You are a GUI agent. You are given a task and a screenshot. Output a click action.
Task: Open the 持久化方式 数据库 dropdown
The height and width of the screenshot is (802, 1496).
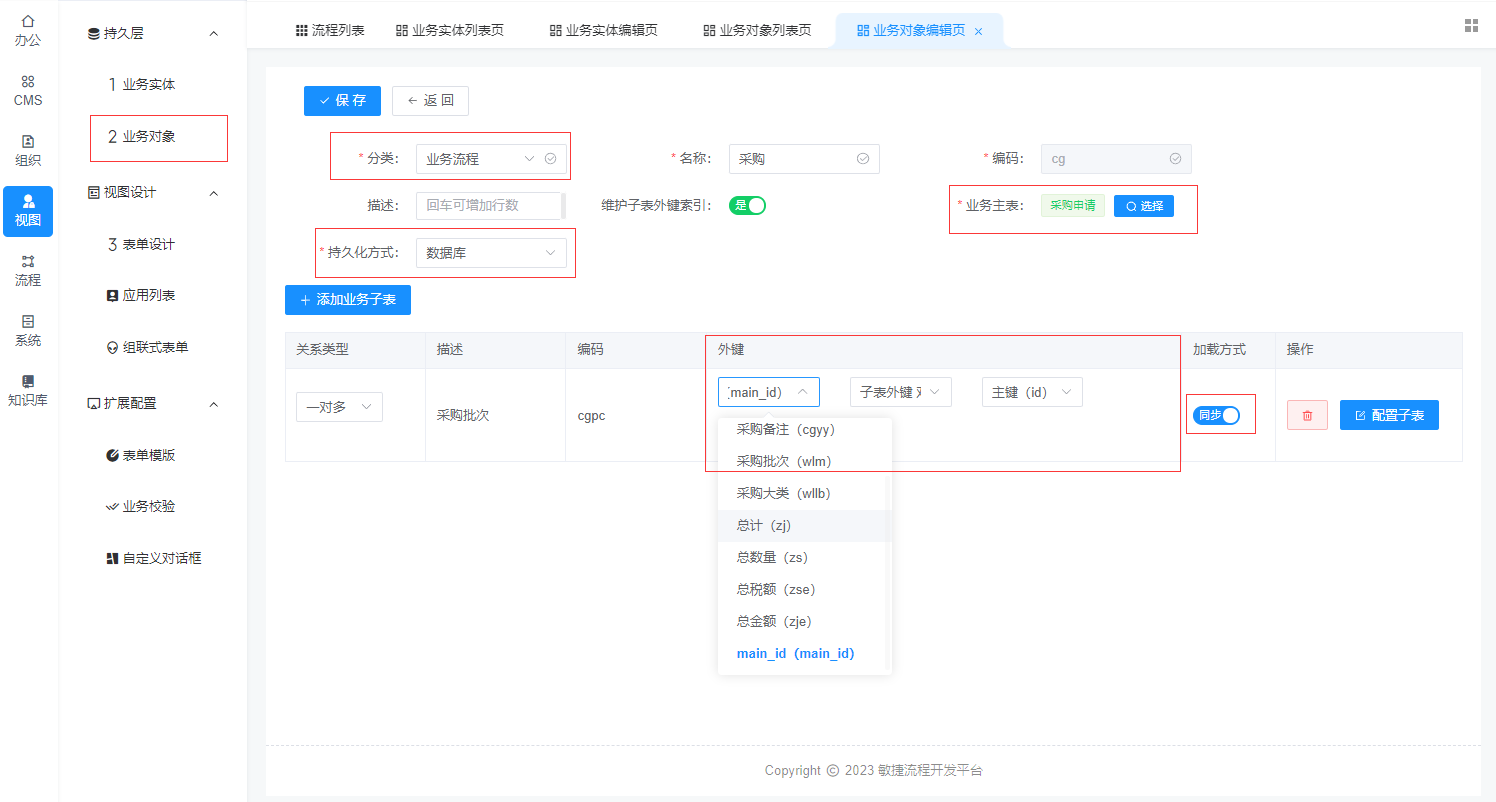tap(491, 253)
